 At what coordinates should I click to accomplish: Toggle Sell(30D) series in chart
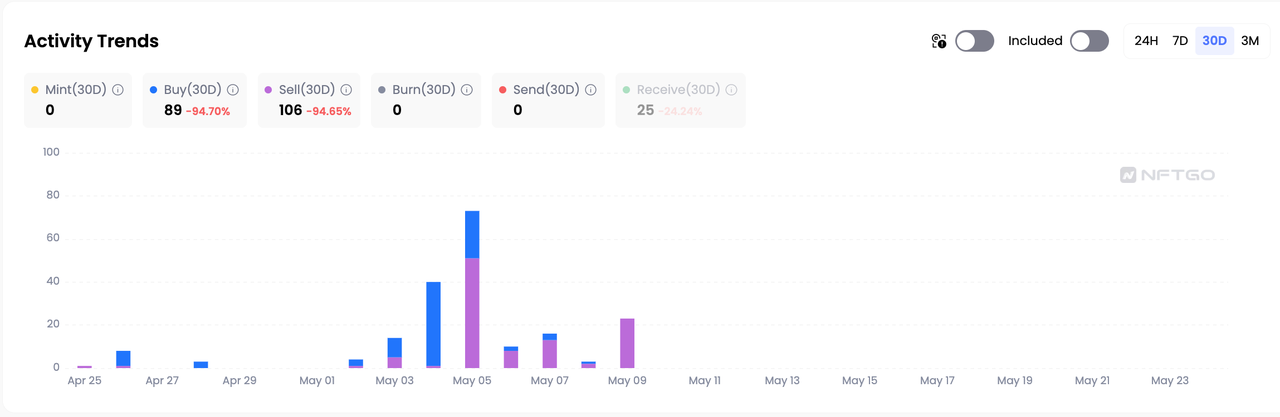pyautogui.click(x=308, y=100)
